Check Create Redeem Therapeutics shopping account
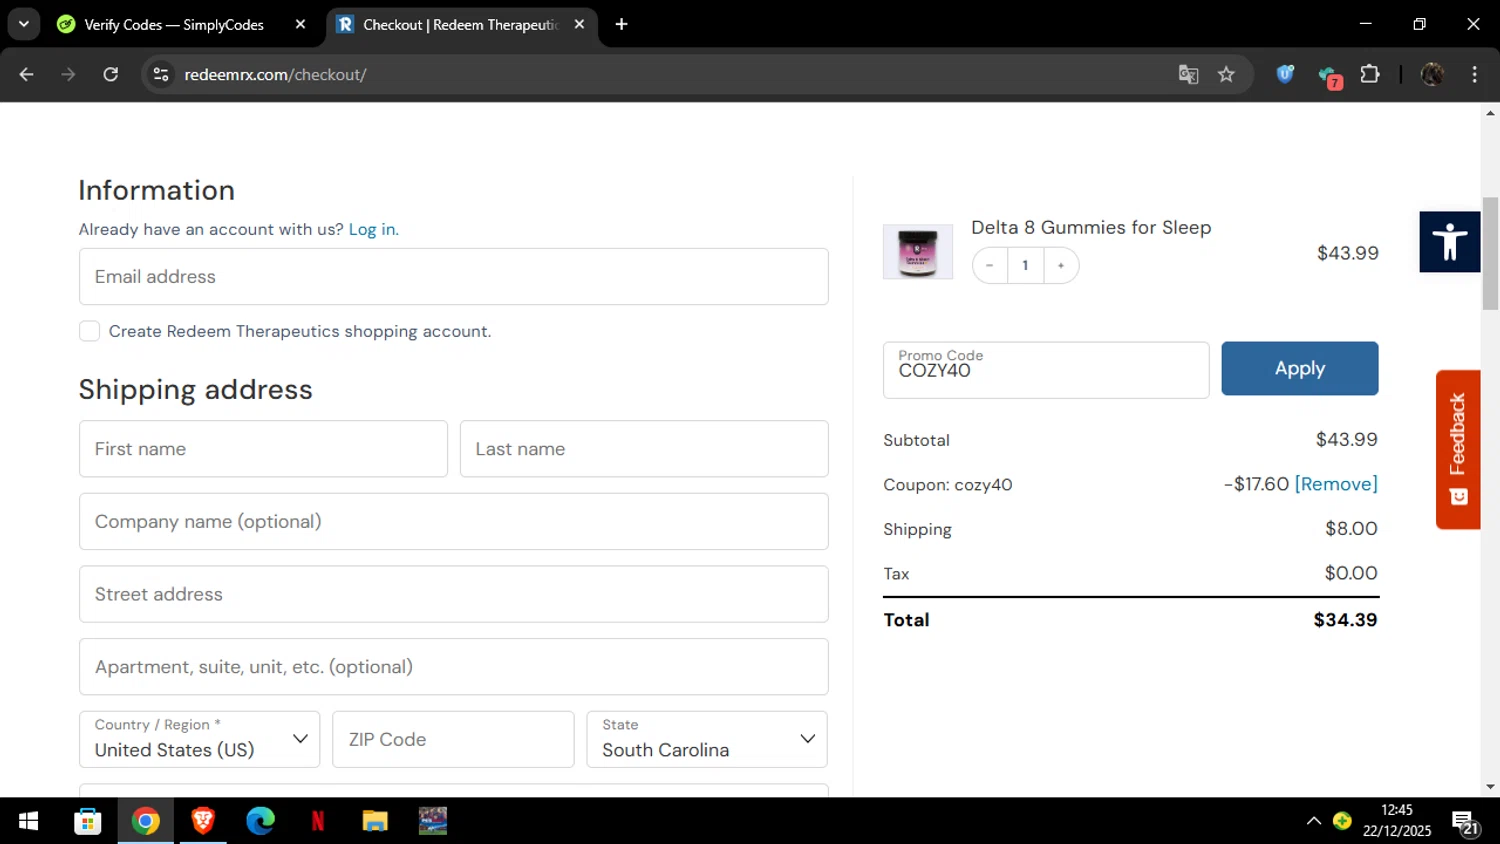 89,331
